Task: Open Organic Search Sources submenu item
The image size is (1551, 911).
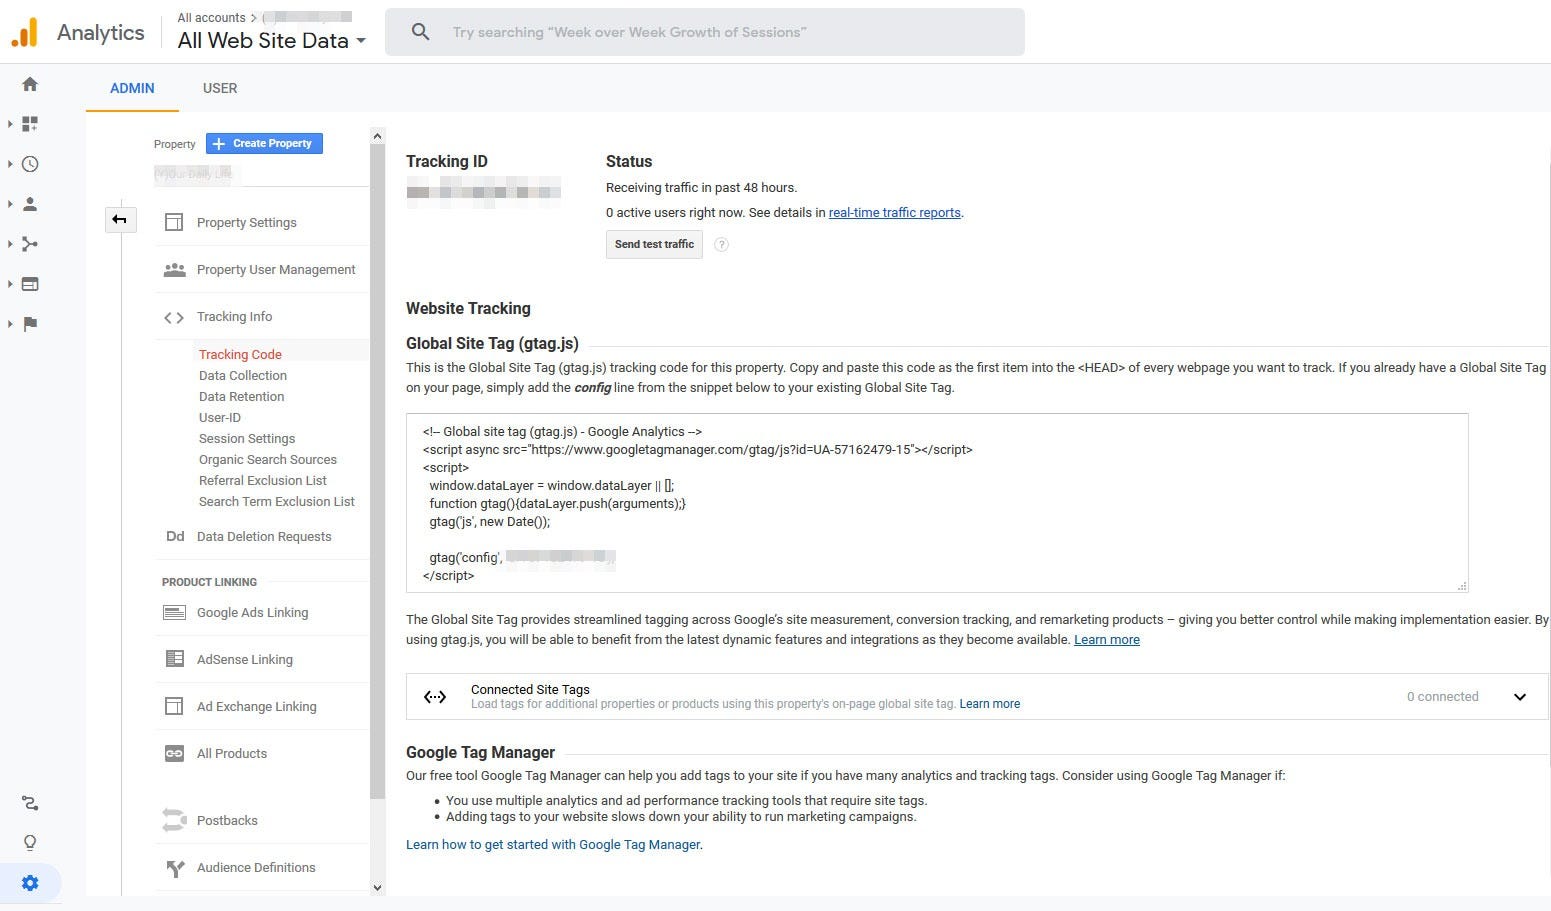Action: (268, 459)
